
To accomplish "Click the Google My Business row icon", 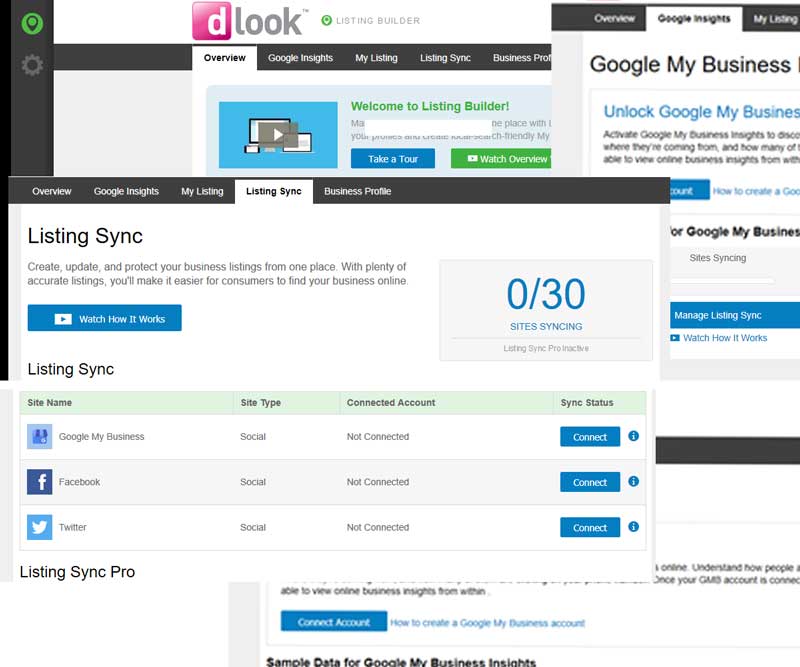I will coord(40,436).
